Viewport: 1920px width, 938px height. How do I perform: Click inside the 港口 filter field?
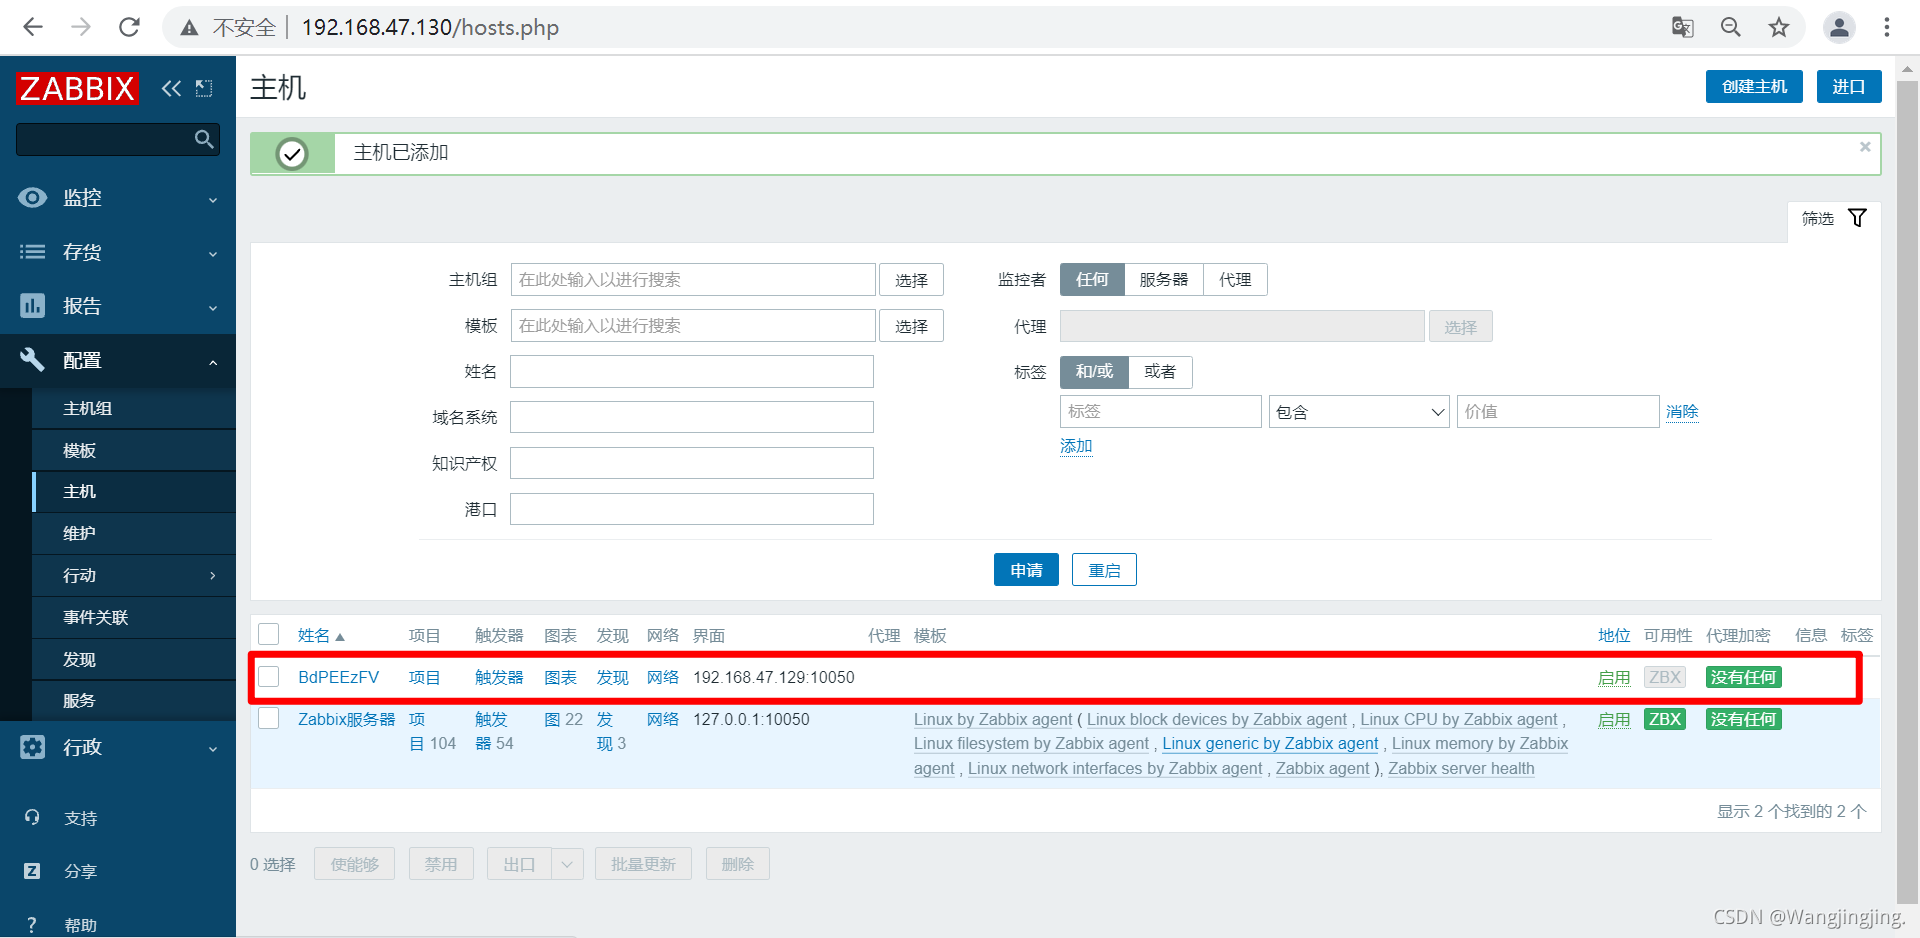[x=692, y=509]
